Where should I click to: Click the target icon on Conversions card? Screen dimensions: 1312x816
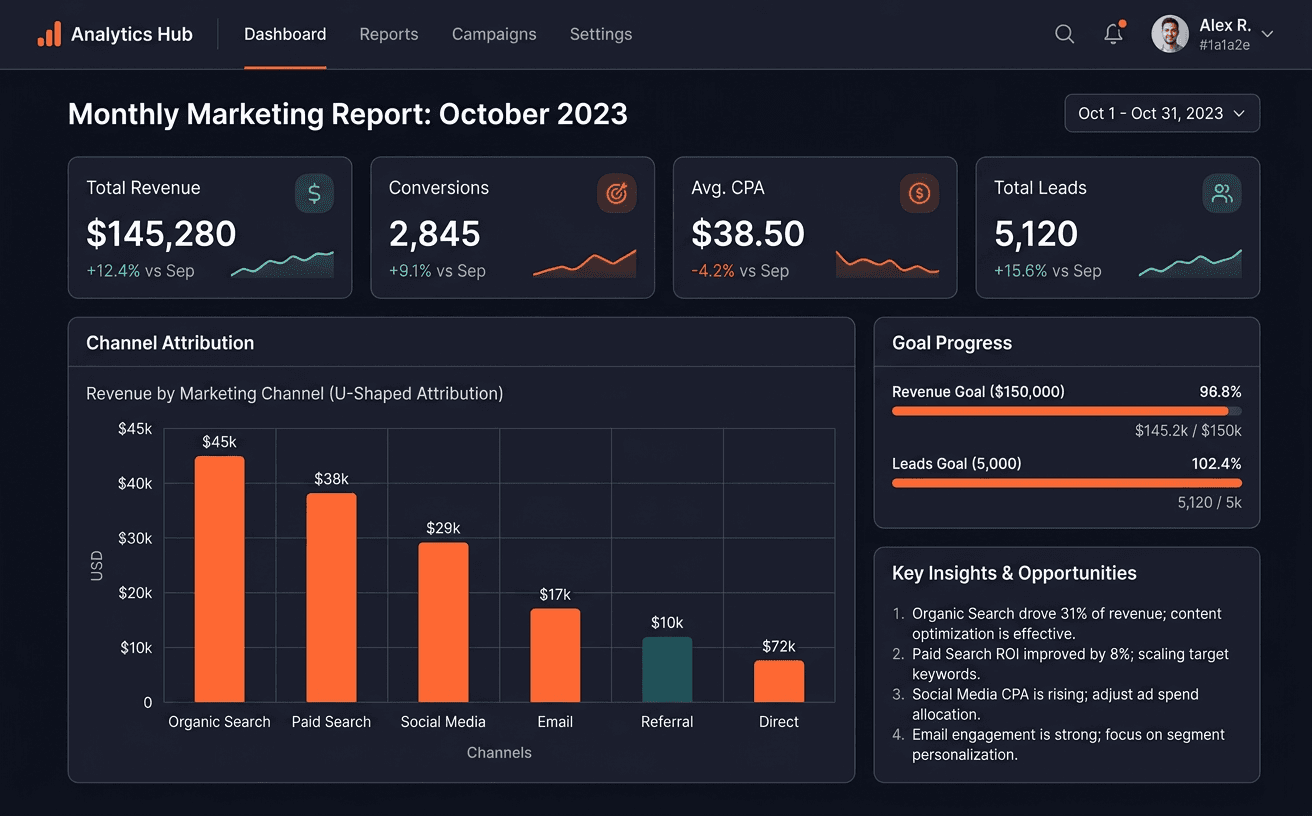pos(617,194)
